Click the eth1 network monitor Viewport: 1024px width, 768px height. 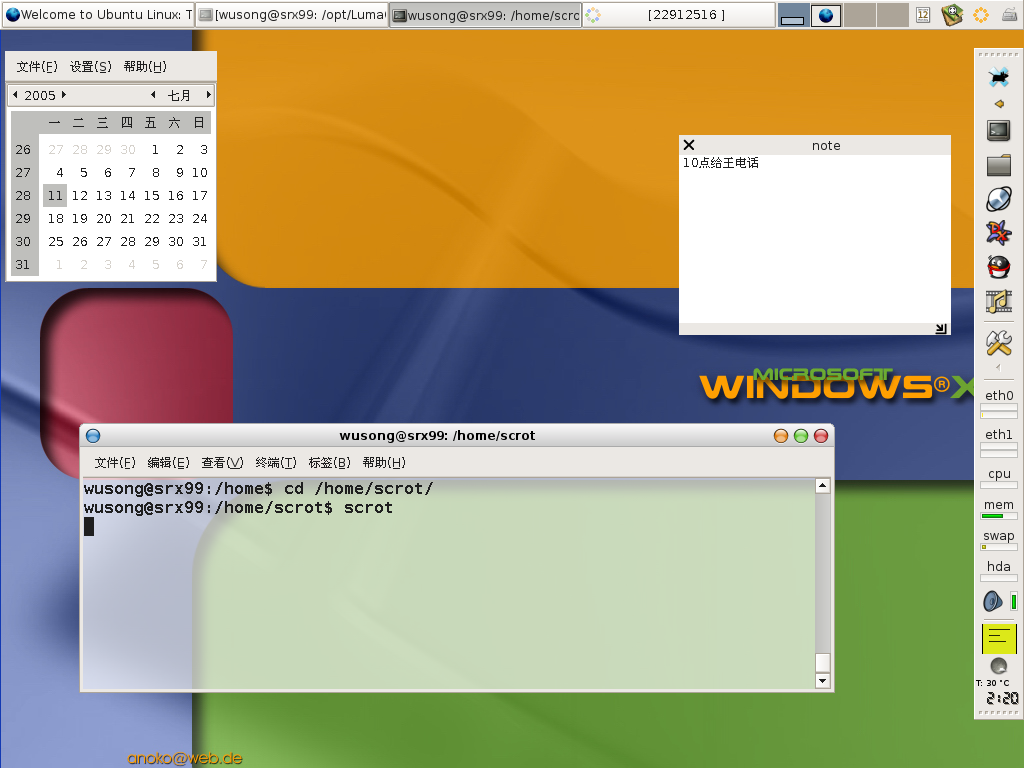(999, 442)
